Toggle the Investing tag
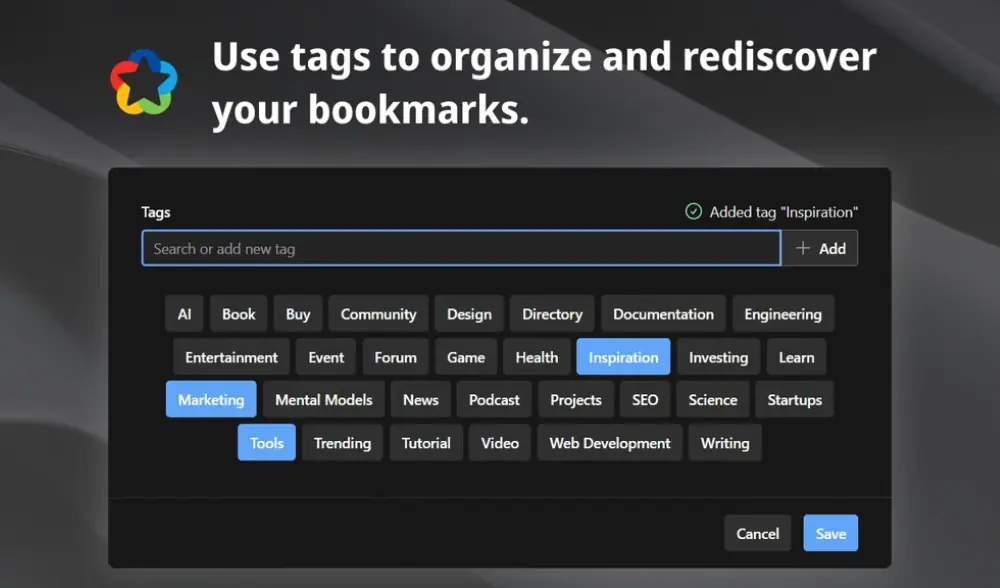Viewport: 1000px width, 588px height. (718, 357)
